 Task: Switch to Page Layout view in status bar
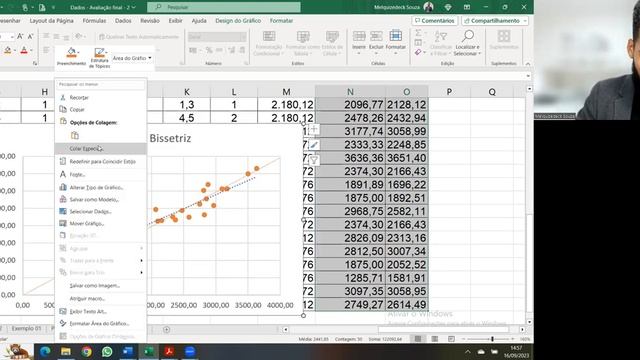tap(435, 339)
